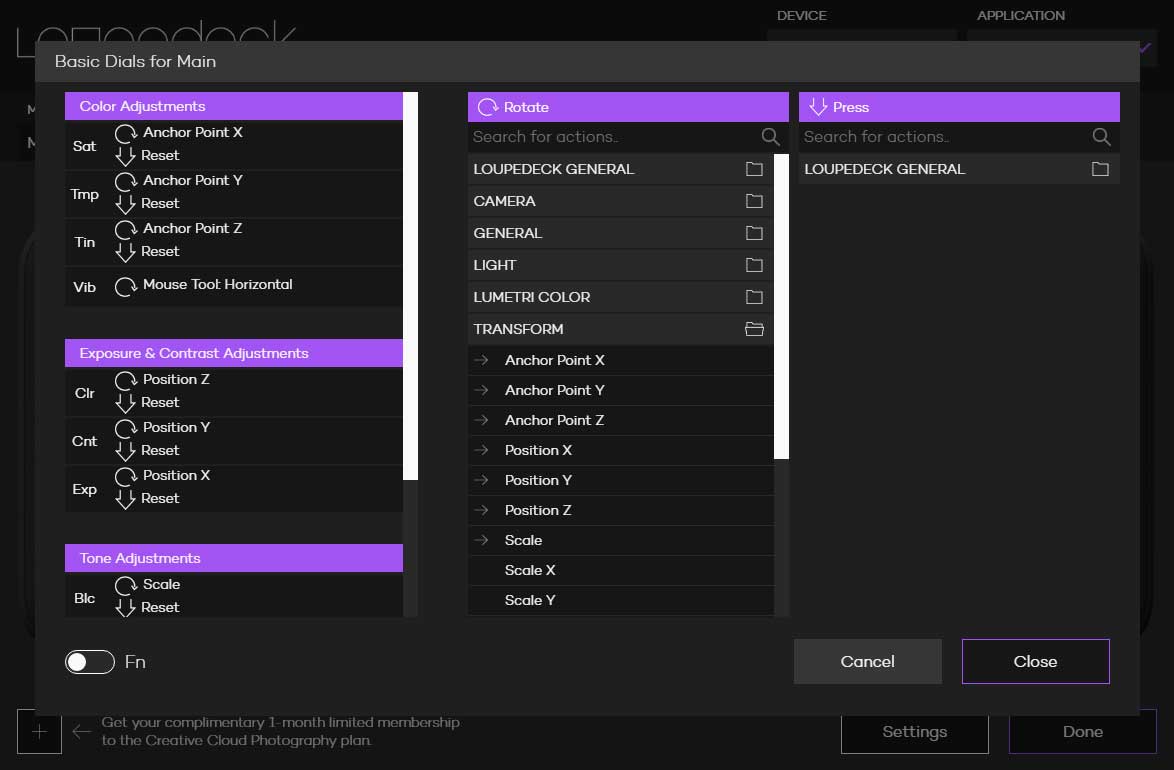The width and height of the screenshot is (1174, 770).
Task: Click the Cancel button
Action: pyautogui.click(x=868, y=661)
